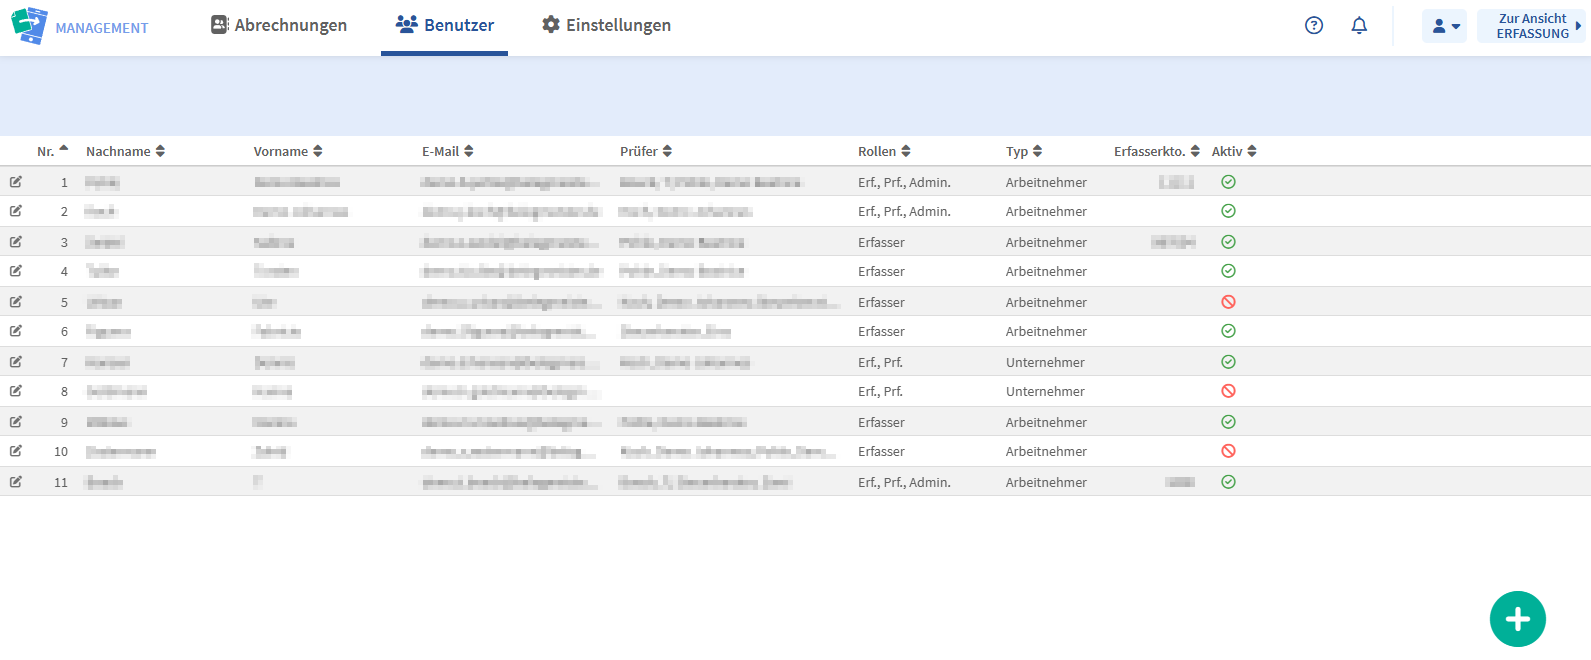Screen dimensions: 1591x660
Task: Edit user in row 11
Action: click(x=16, y=482)
